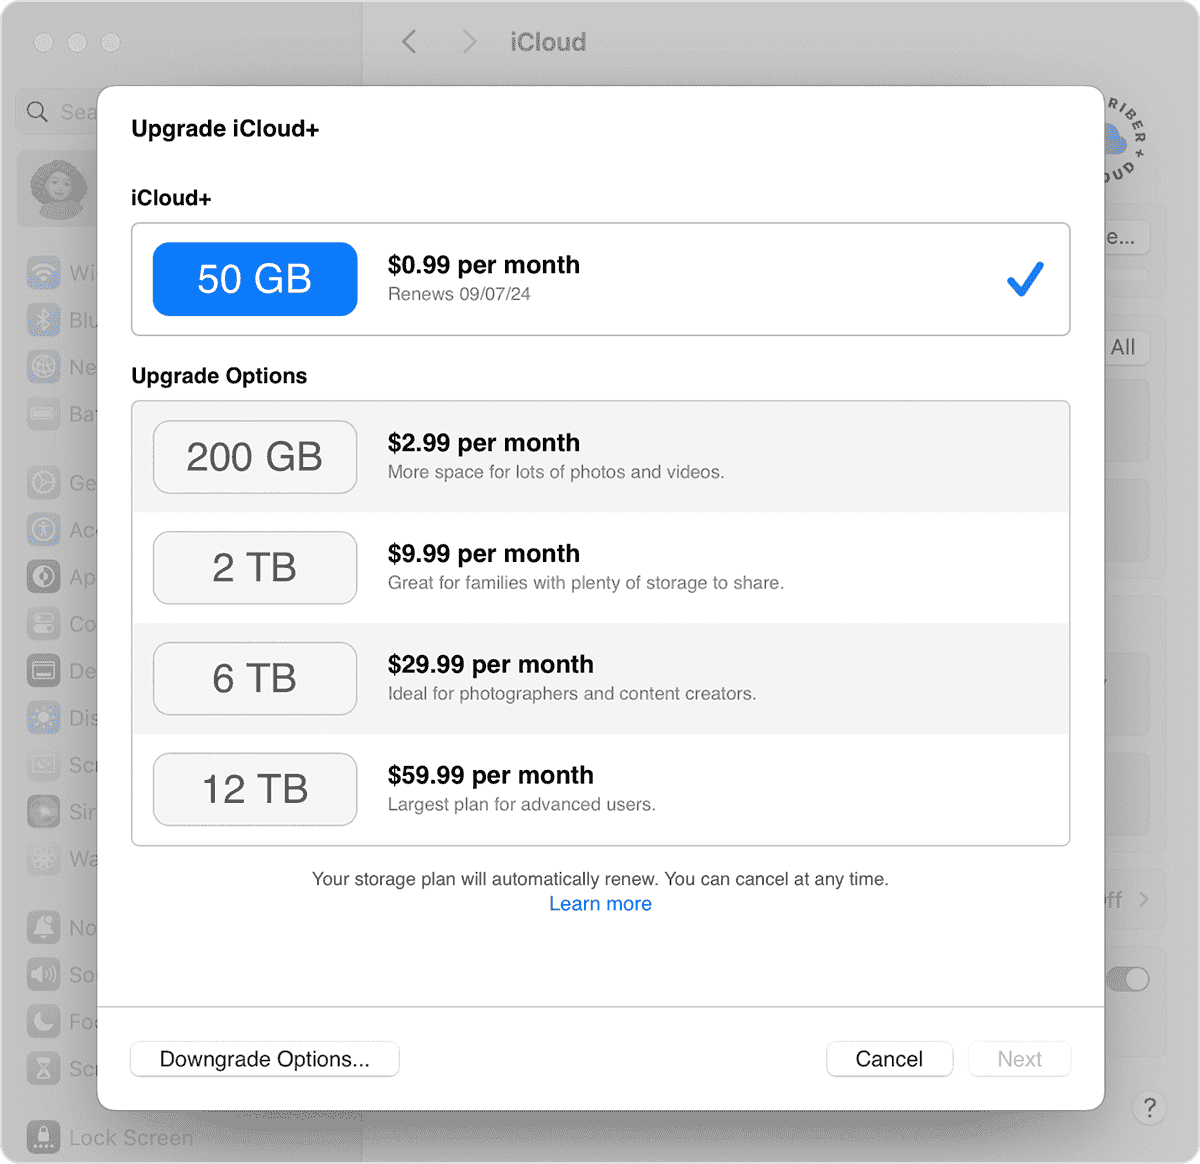
Task: Open the Learn more link
Action: [600, 904]
